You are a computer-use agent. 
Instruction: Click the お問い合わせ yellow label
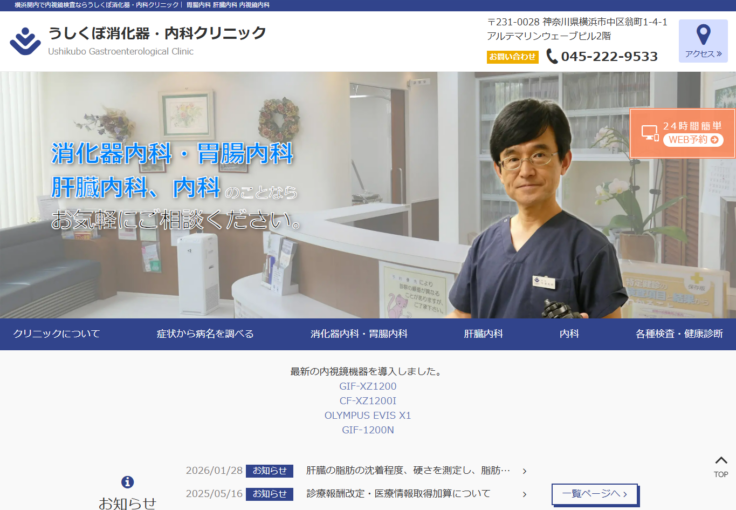click(512, 57)
